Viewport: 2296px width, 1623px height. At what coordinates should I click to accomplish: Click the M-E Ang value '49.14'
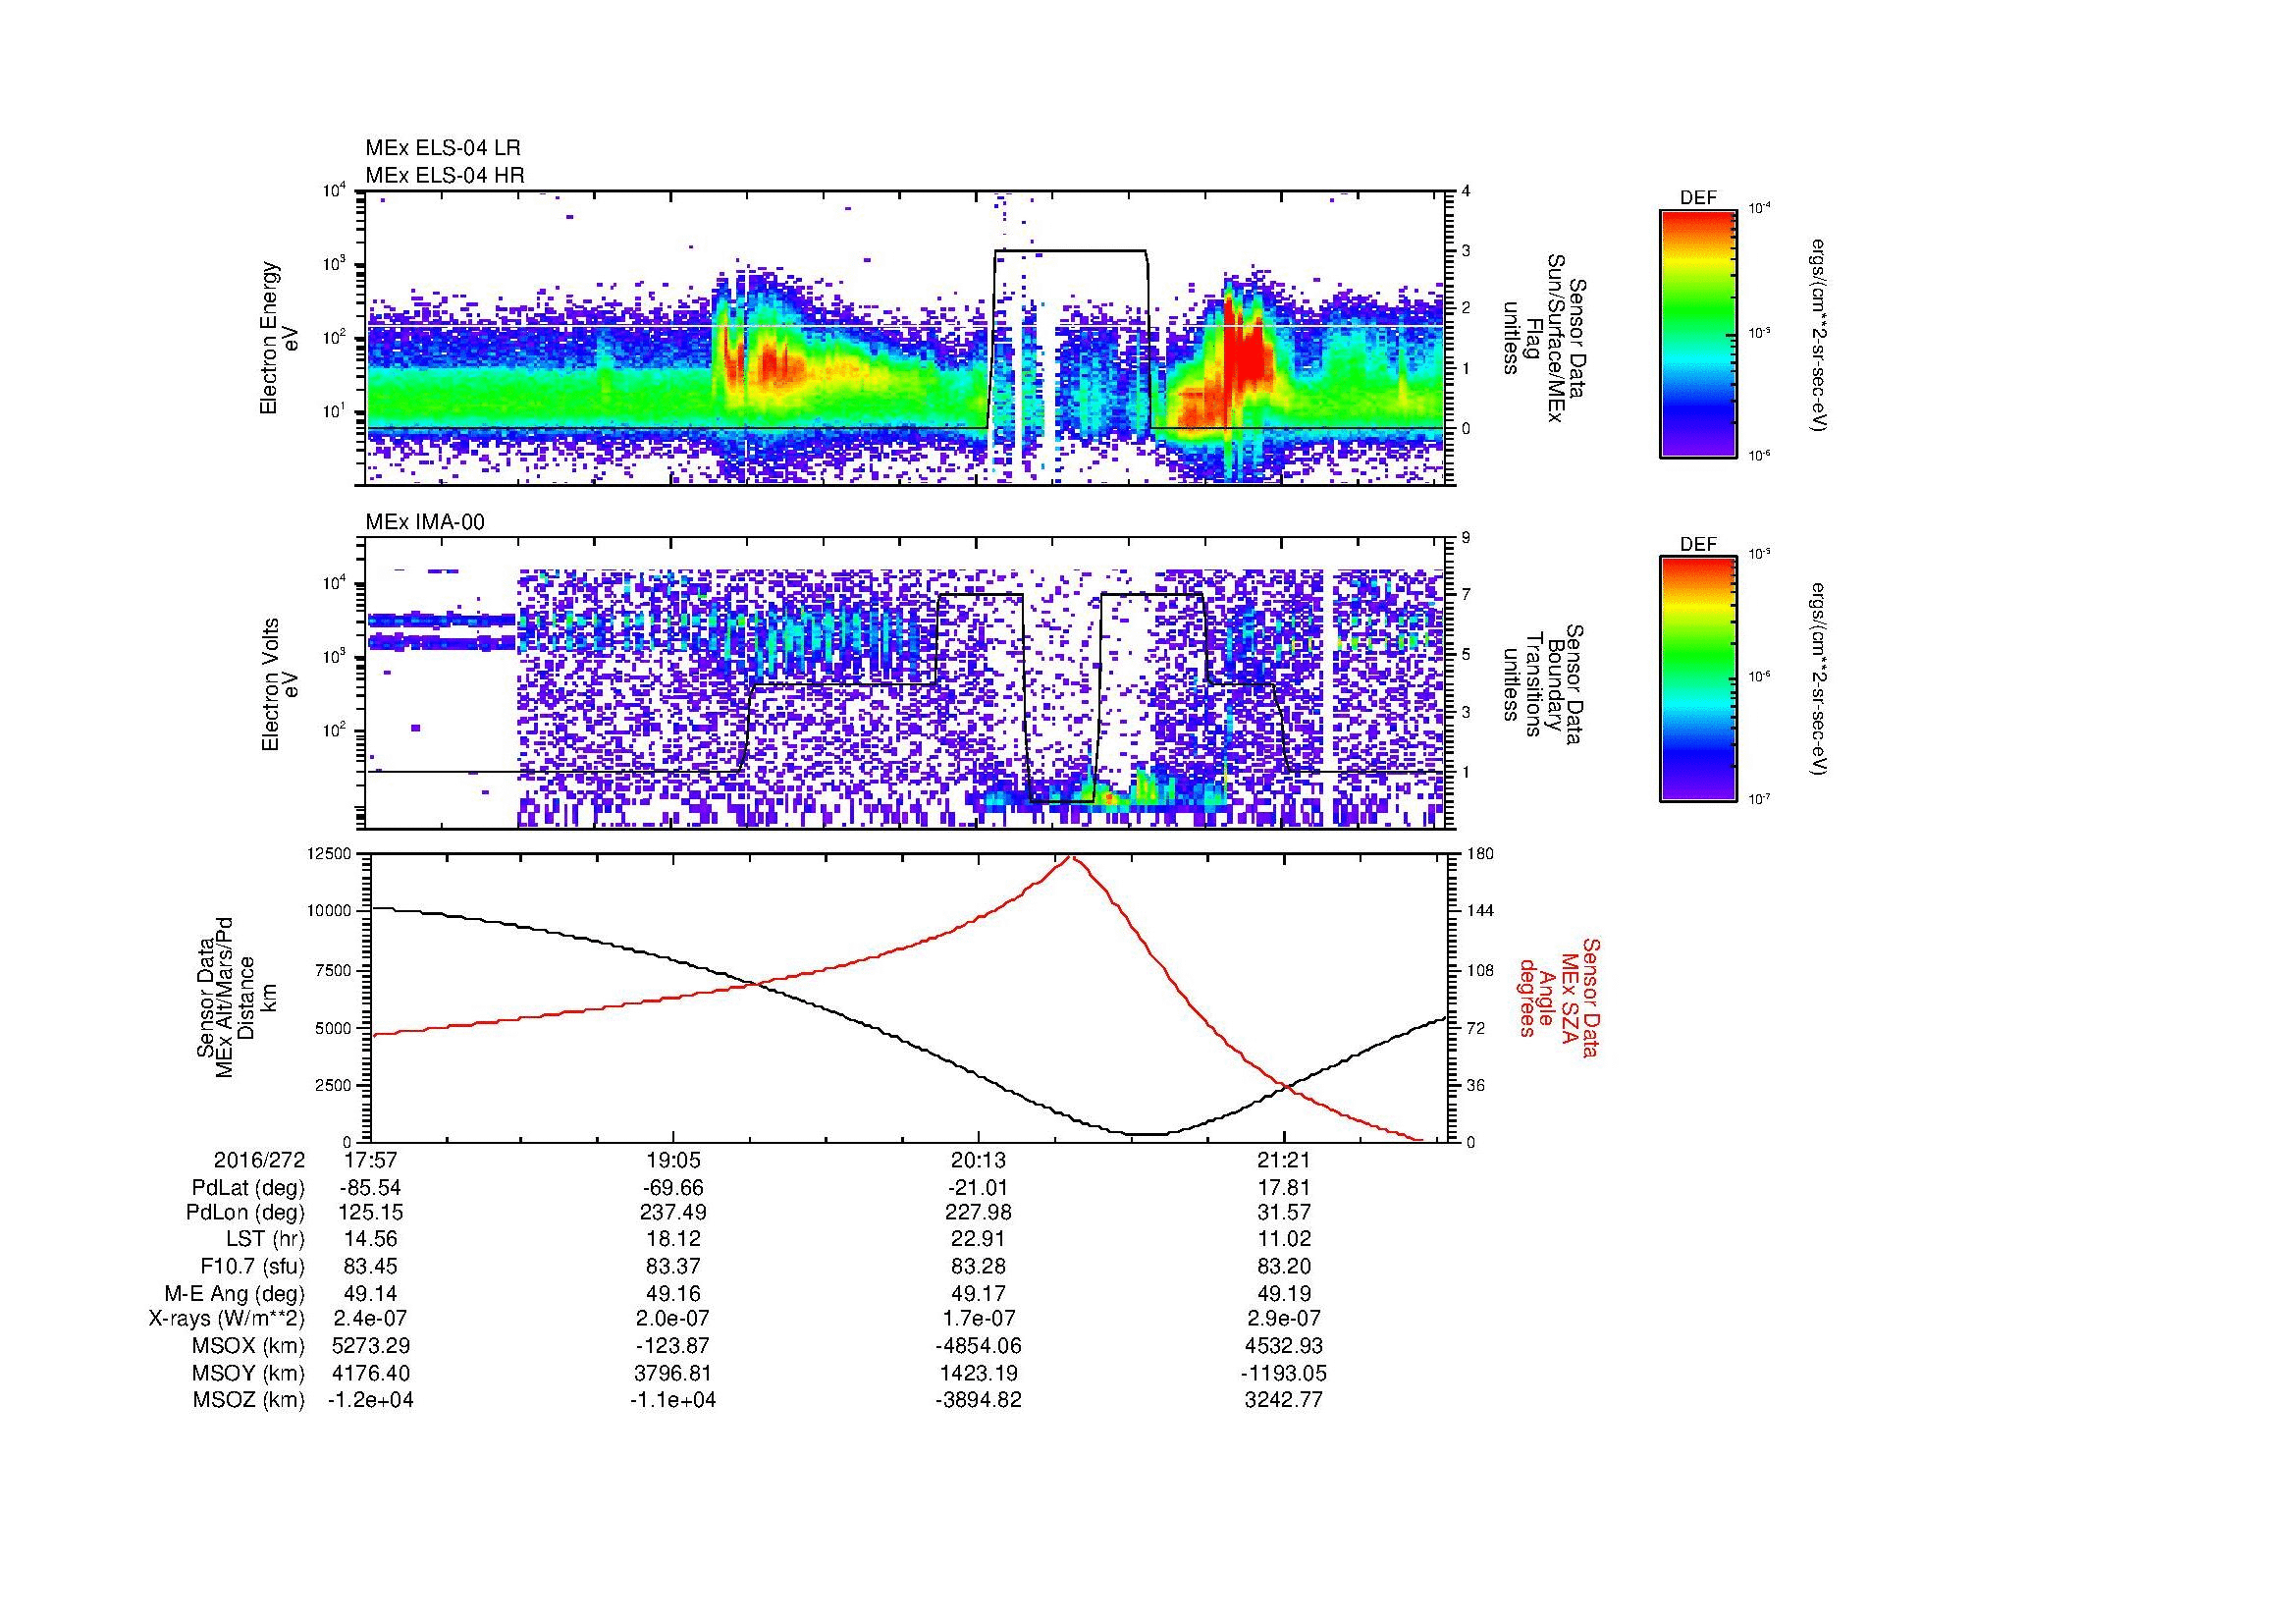pos(371,1293)
